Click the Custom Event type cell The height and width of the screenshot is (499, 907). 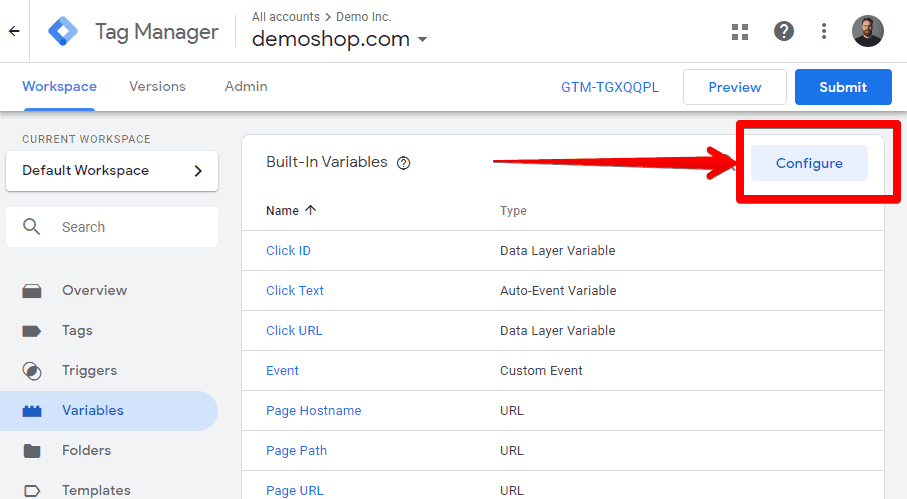click(541, 370)
